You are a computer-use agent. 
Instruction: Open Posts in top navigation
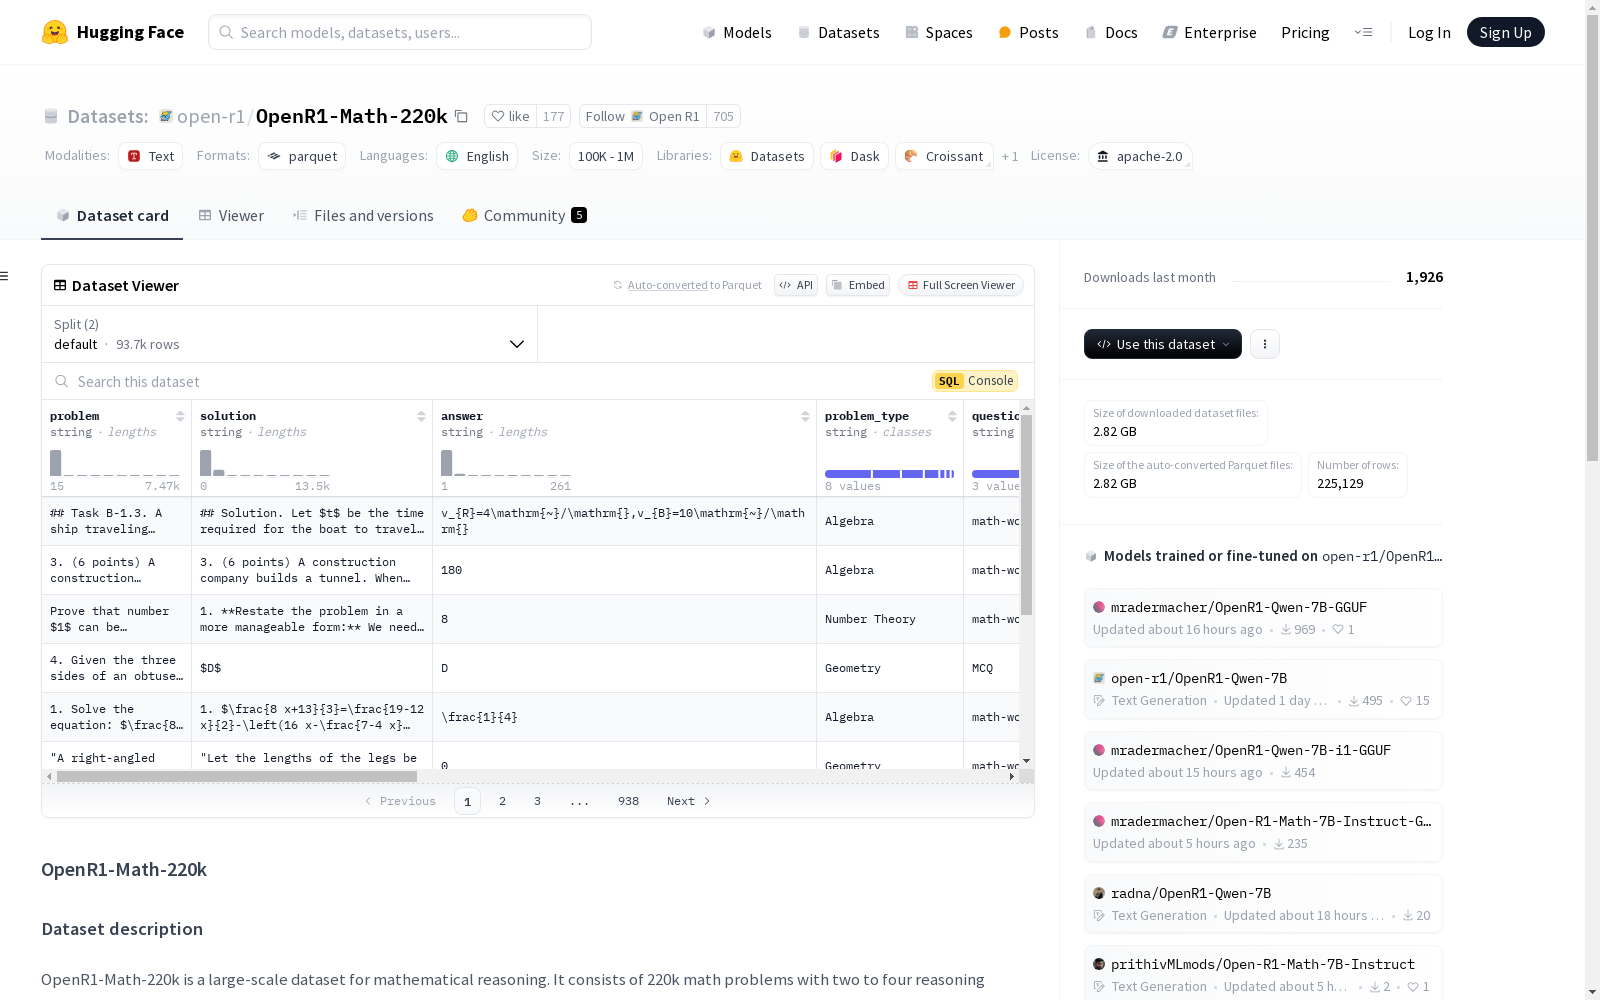pos(1028,32)
